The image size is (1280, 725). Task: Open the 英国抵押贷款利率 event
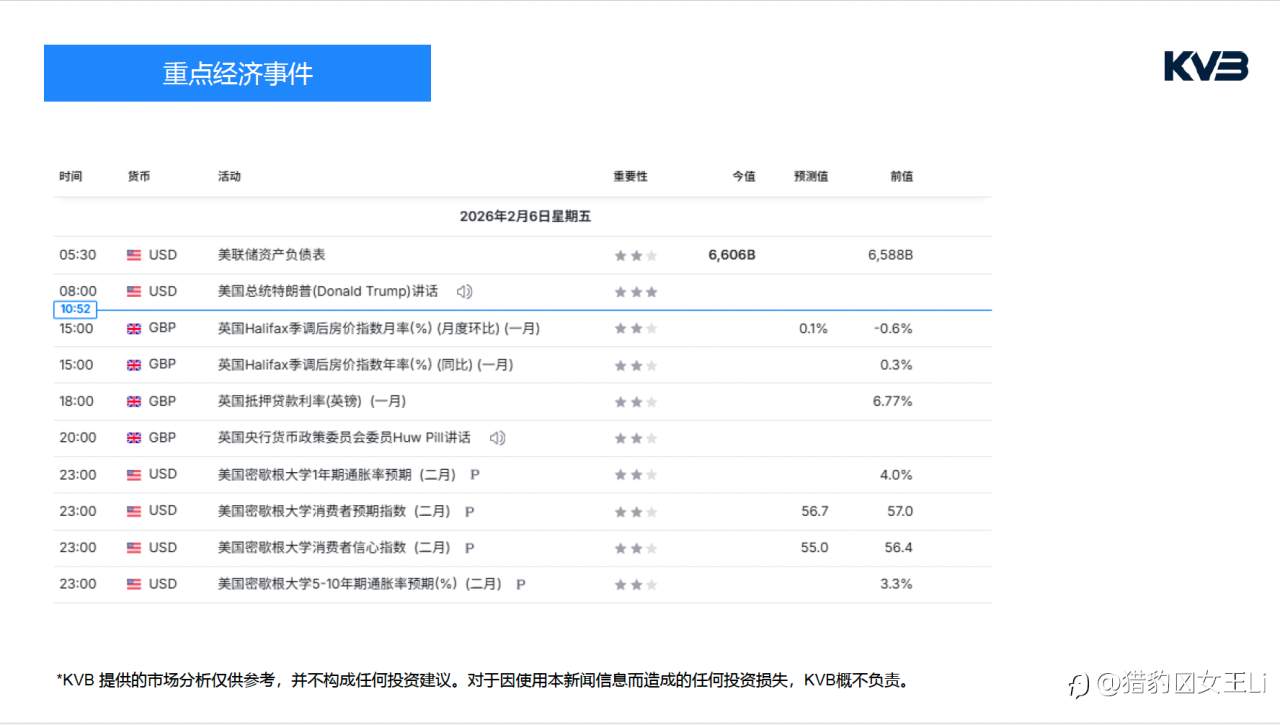[311, 401]
